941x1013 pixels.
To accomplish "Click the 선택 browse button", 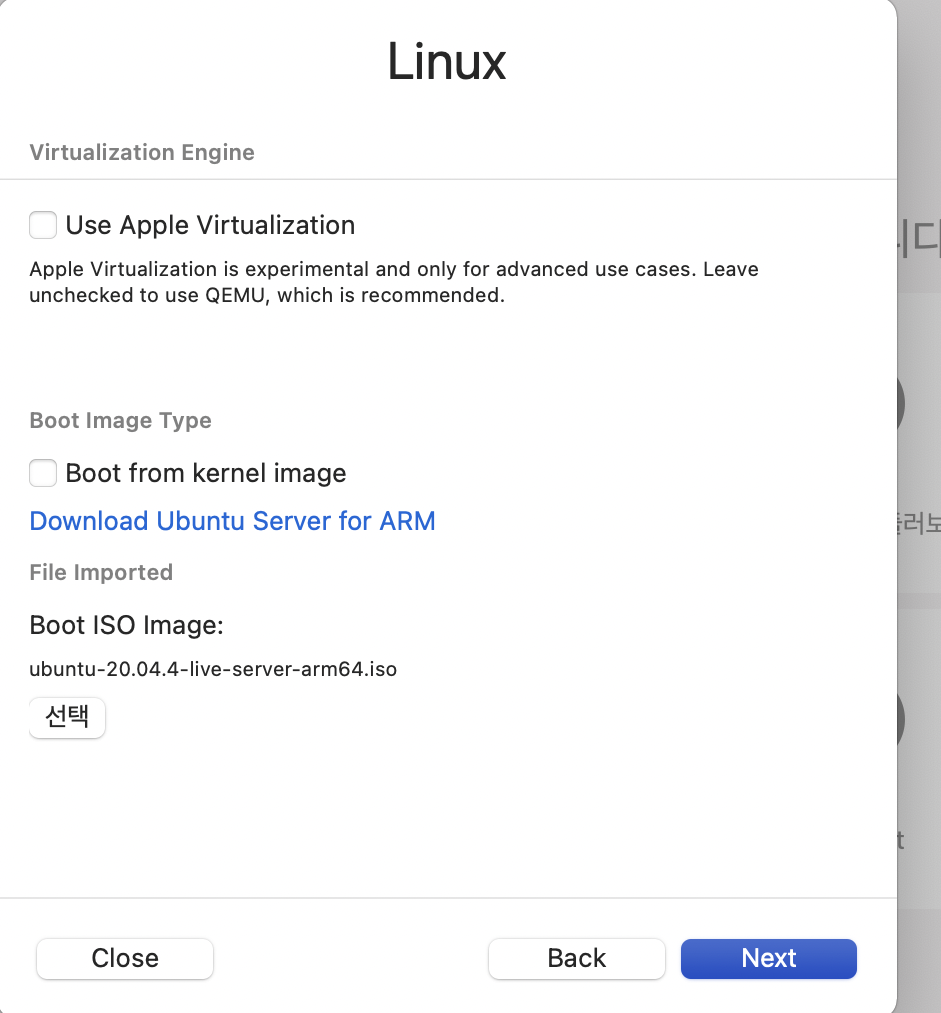I will point(67,717).
